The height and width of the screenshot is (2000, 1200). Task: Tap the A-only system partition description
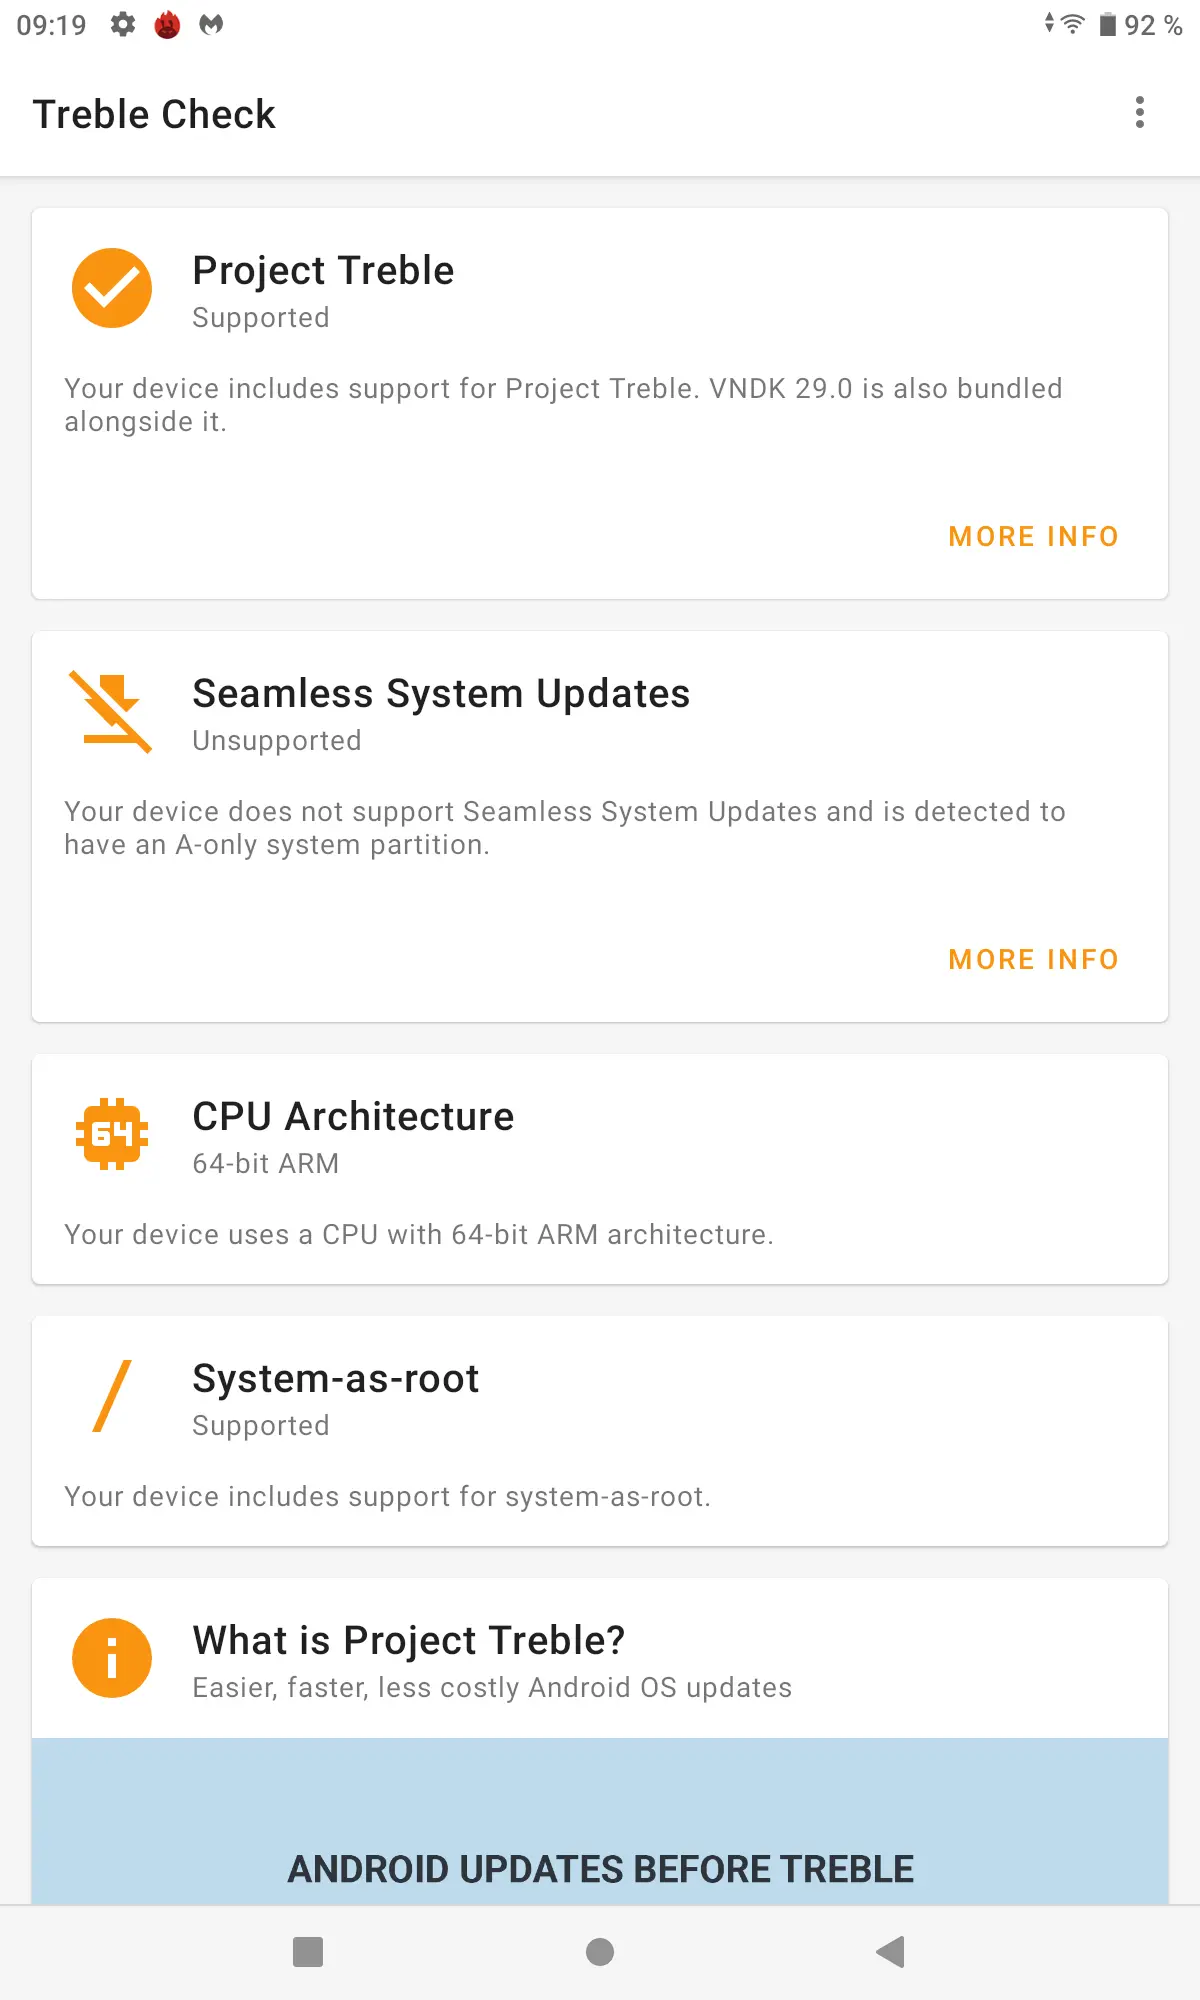(565, 828)
